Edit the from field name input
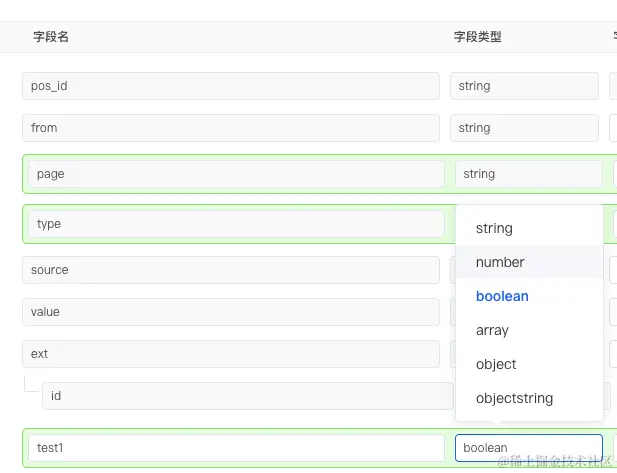The height and width of the screenshot is (473, 617). (231, 128)
